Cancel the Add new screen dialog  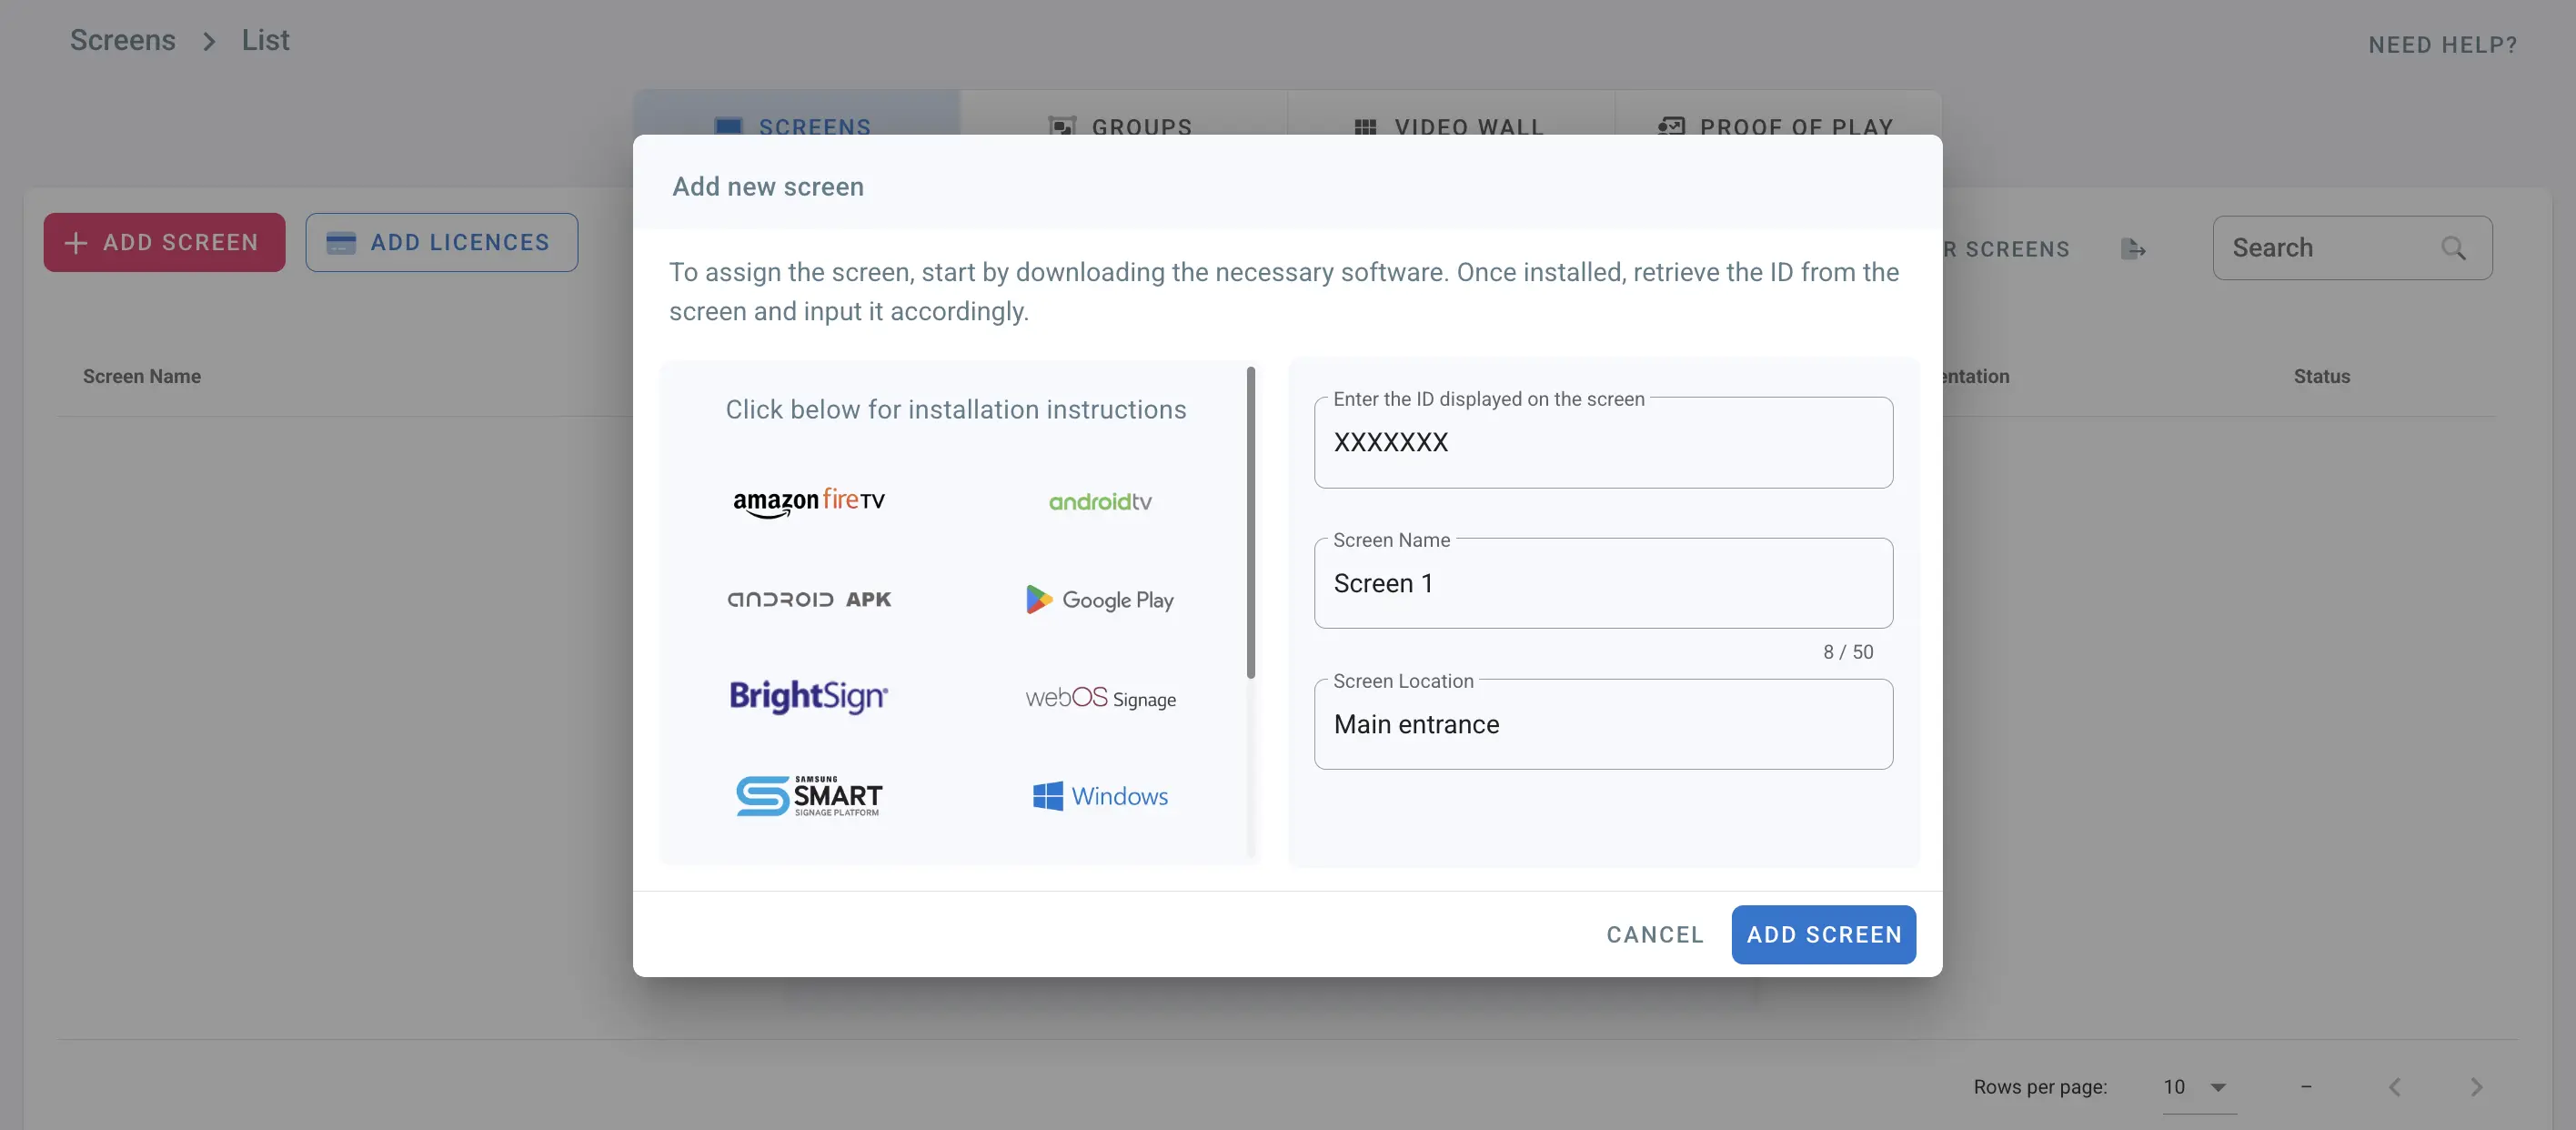[x=1654, y=935]
